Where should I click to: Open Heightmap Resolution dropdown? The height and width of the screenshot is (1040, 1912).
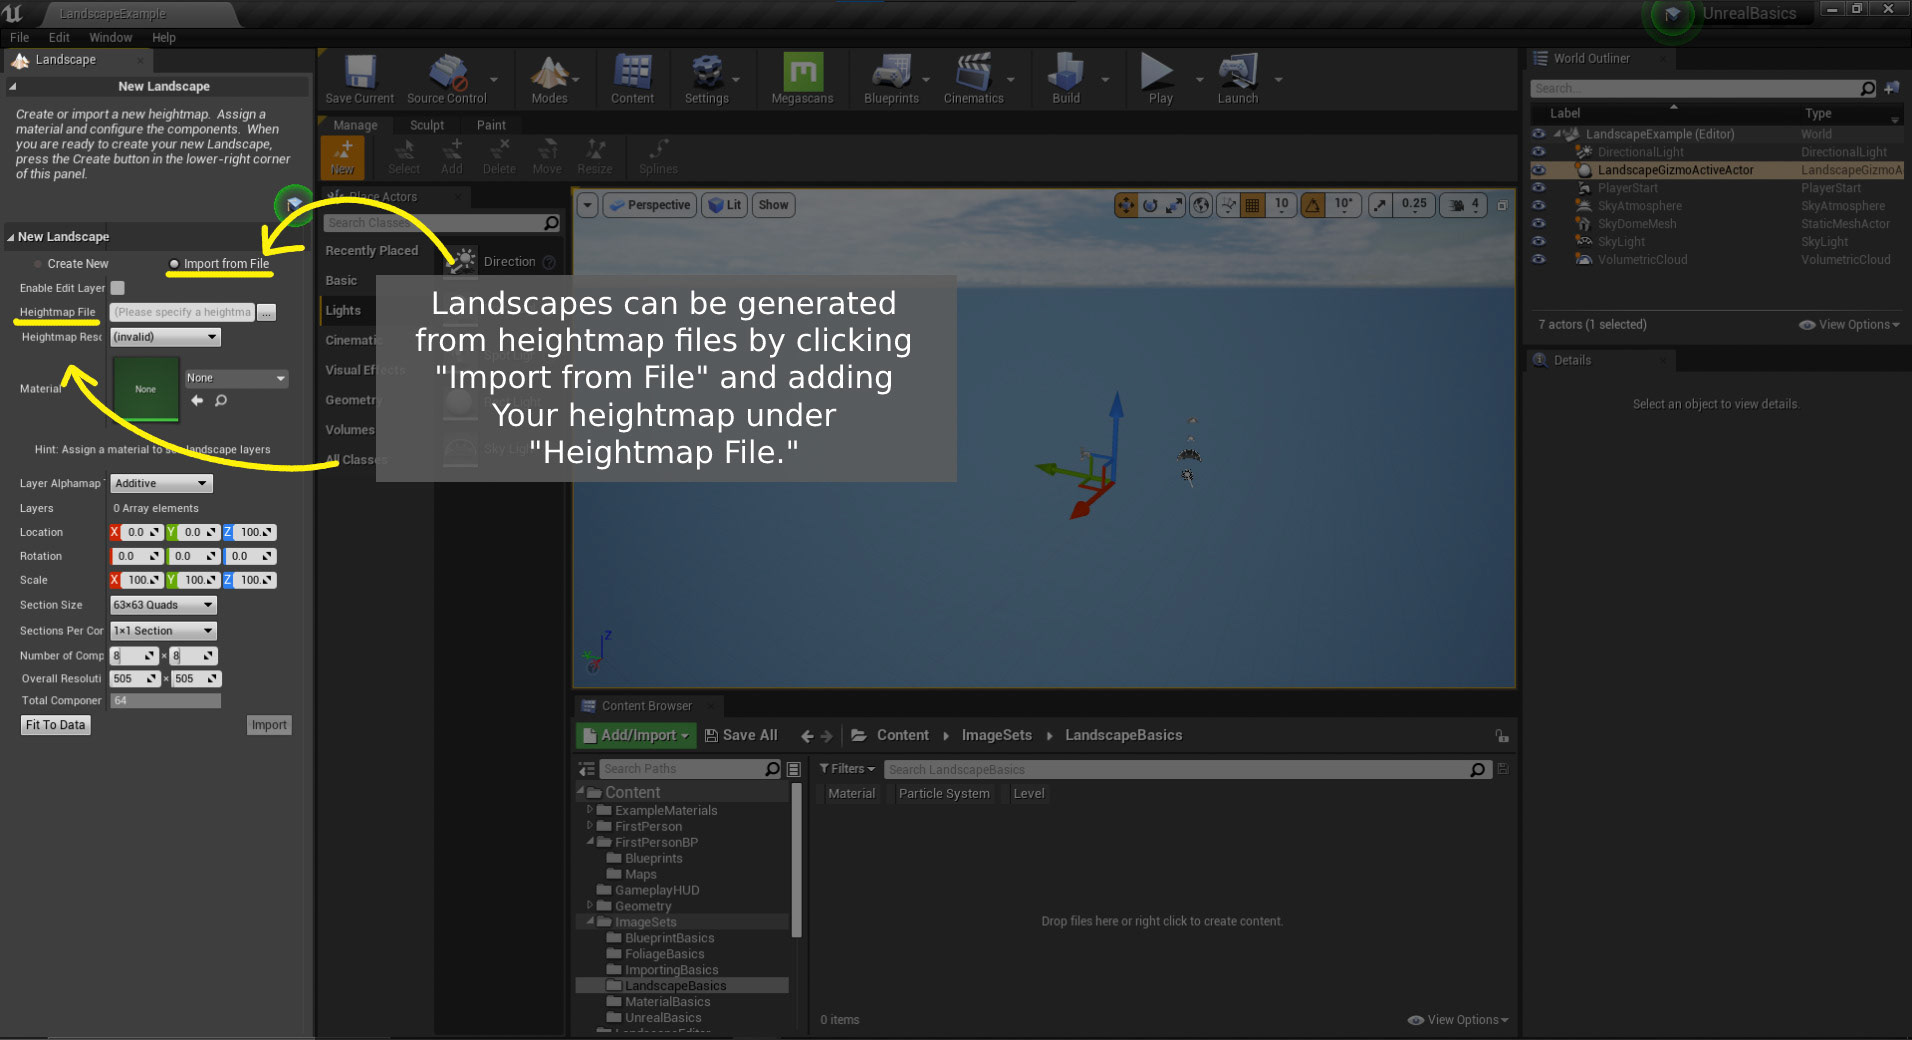pyautogui.click(x=165, y=337)
